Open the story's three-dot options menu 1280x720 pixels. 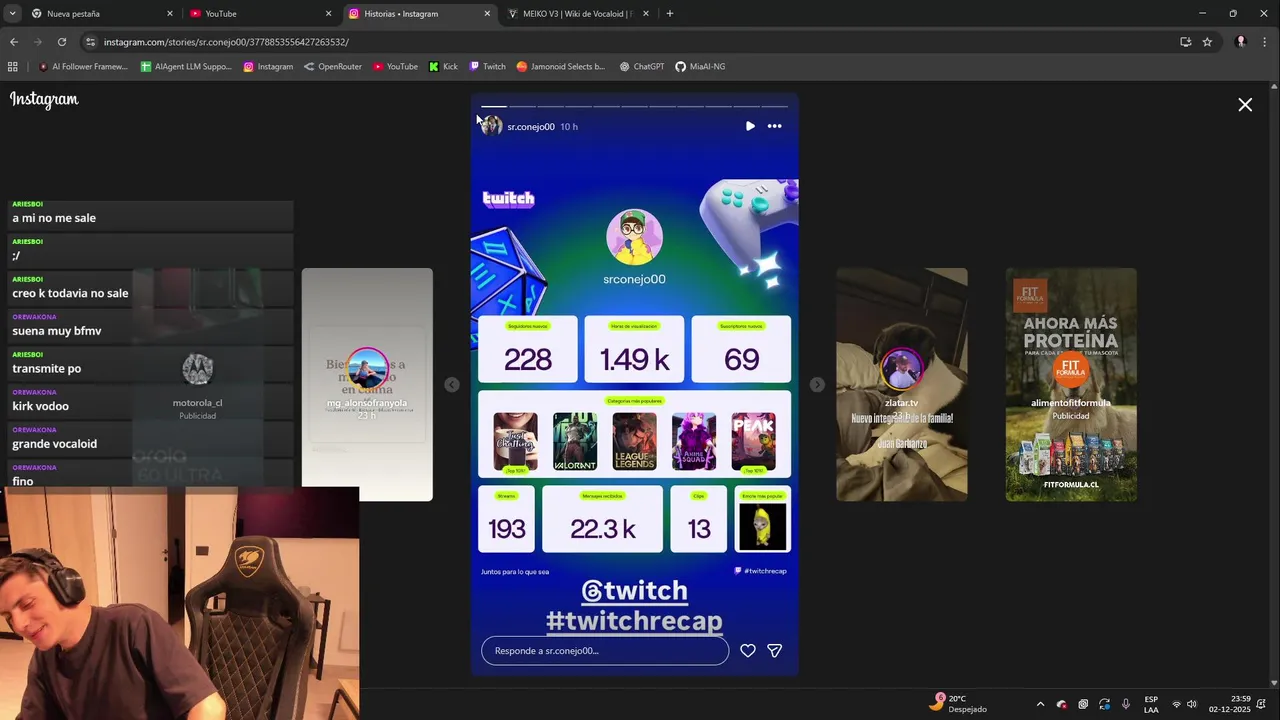[774, 126]
